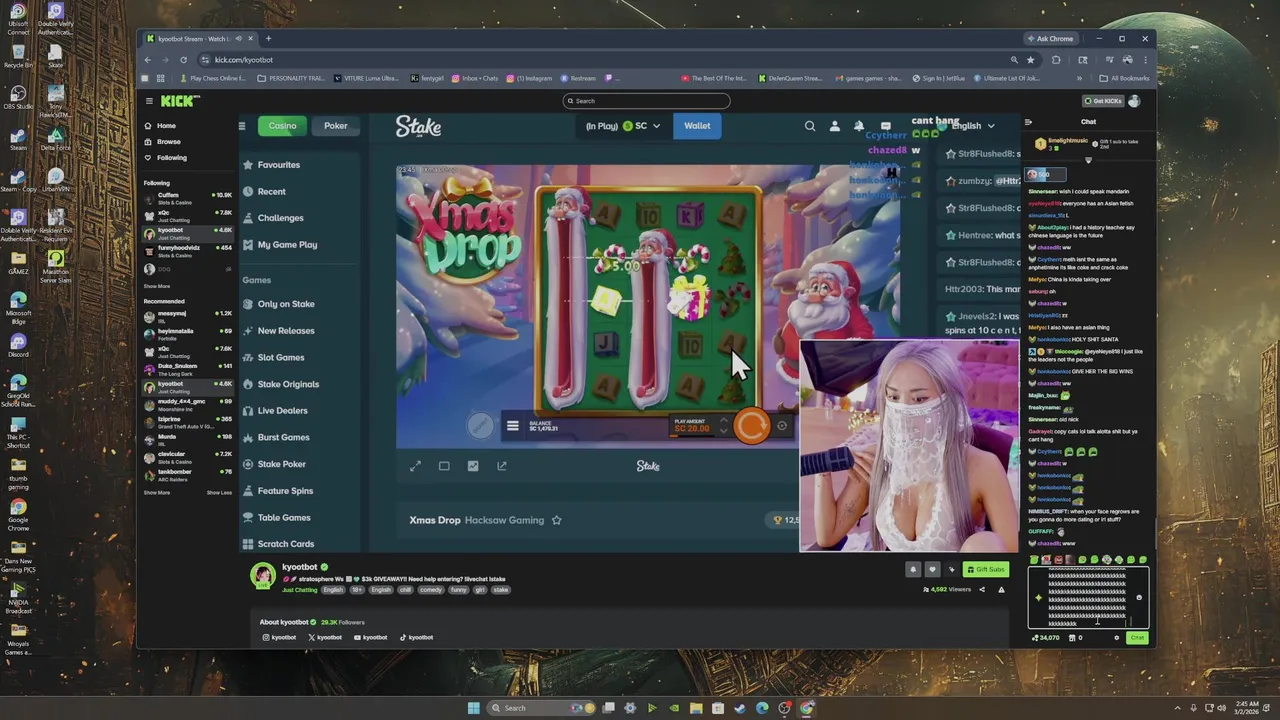
Task: Open live stats chart icon
Action: tap(473, 466)
